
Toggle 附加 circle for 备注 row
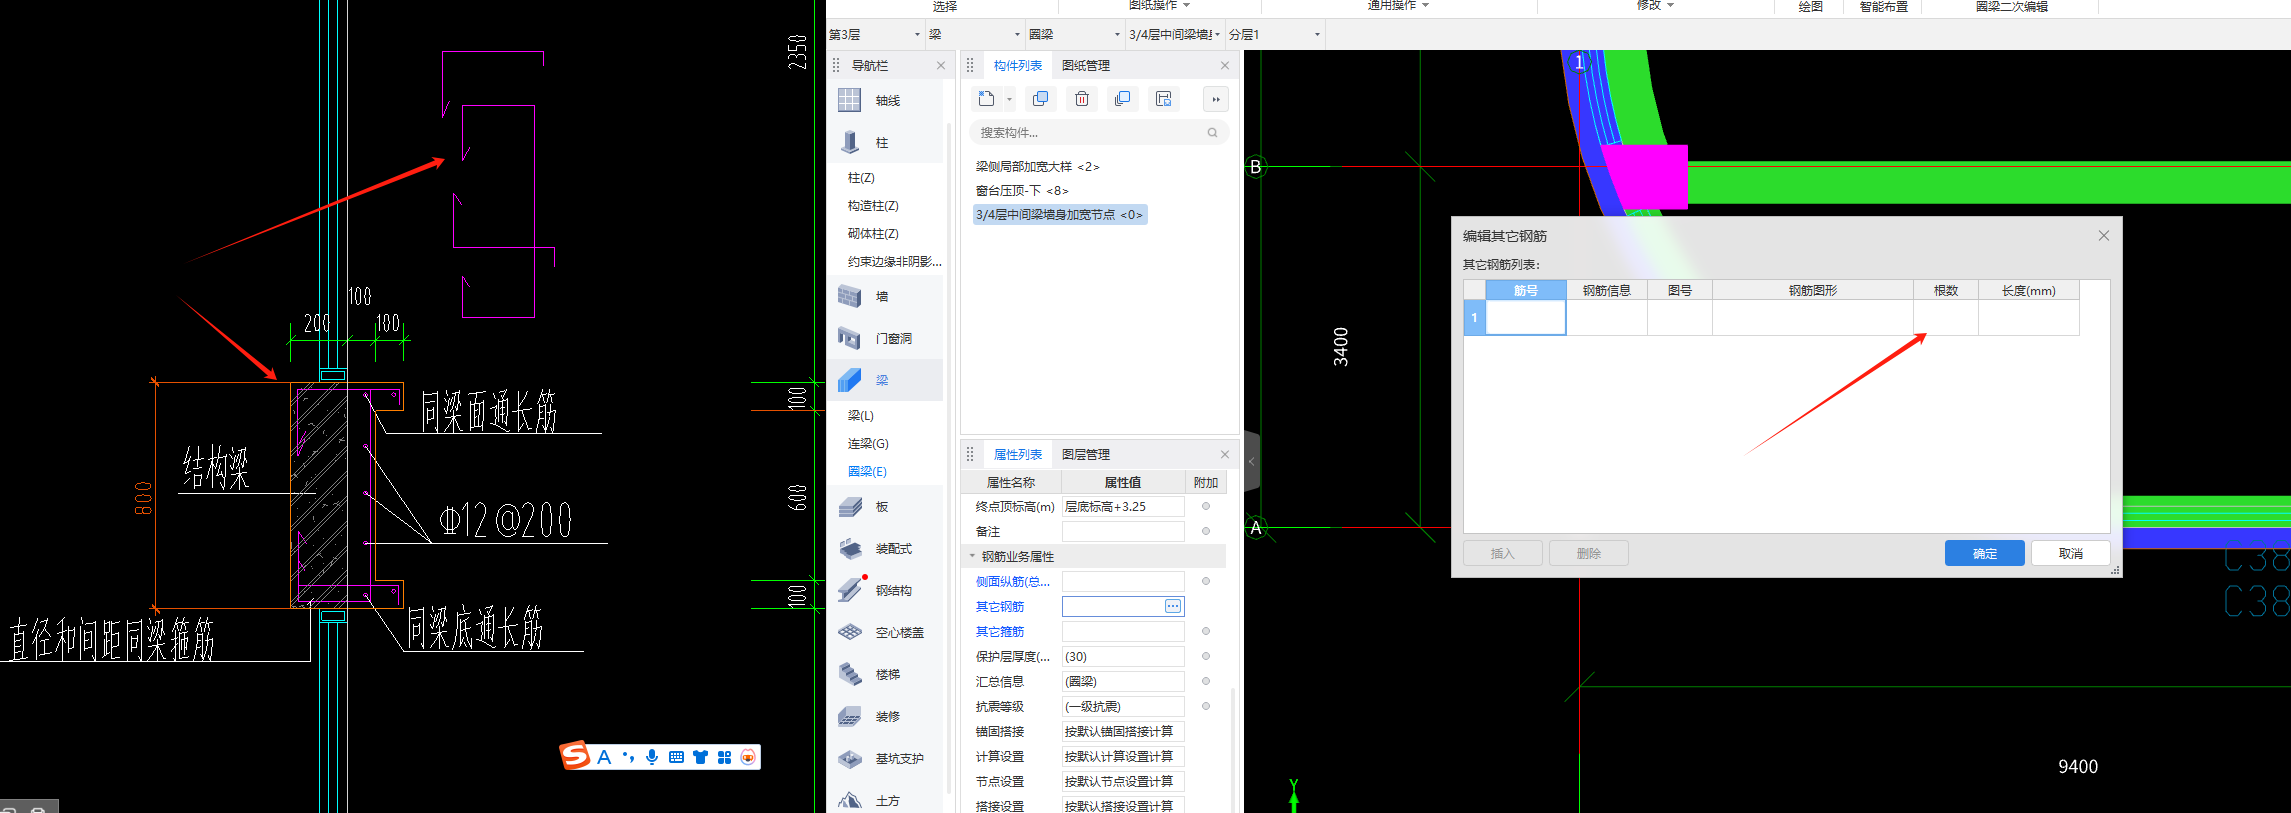click(1206, 531)
